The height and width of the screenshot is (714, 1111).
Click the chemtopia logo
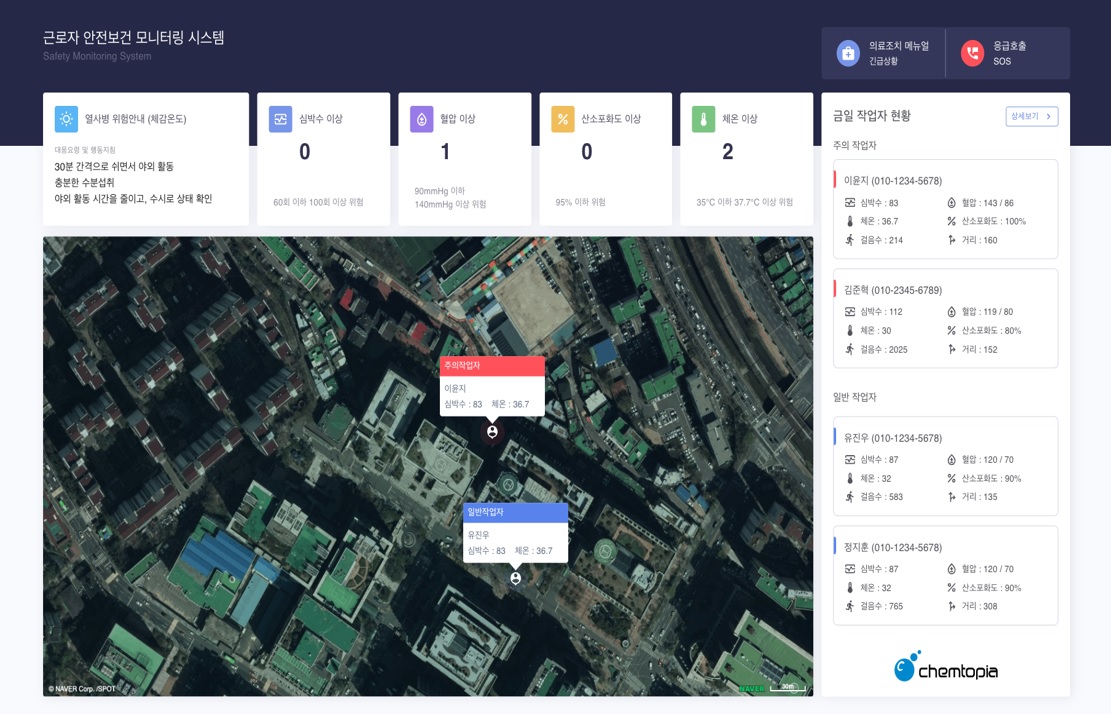[945, 667]
